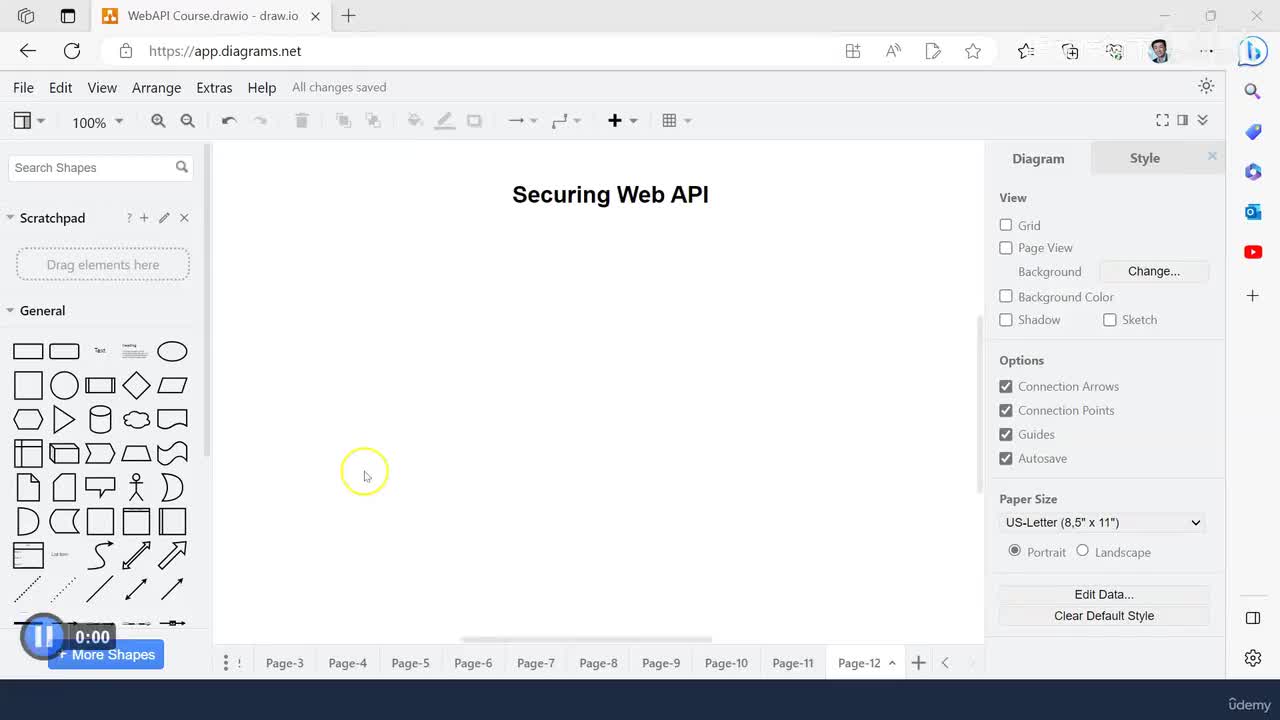Select the Landscape orientation radio

pos(1082,551)
